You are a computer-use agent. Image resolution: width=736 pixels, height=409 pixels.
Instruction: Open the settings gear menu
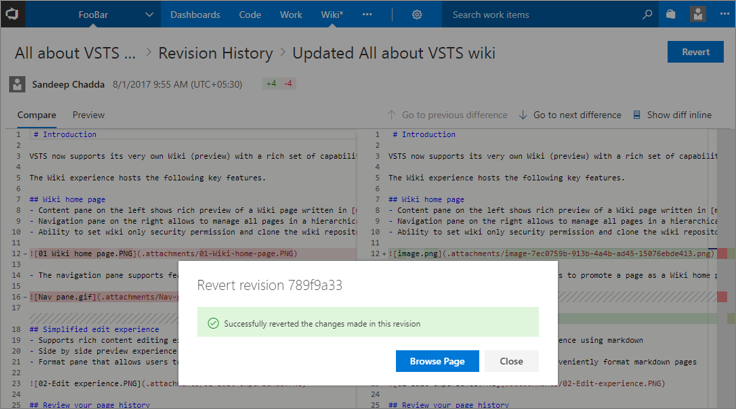(x=417, y=15)
